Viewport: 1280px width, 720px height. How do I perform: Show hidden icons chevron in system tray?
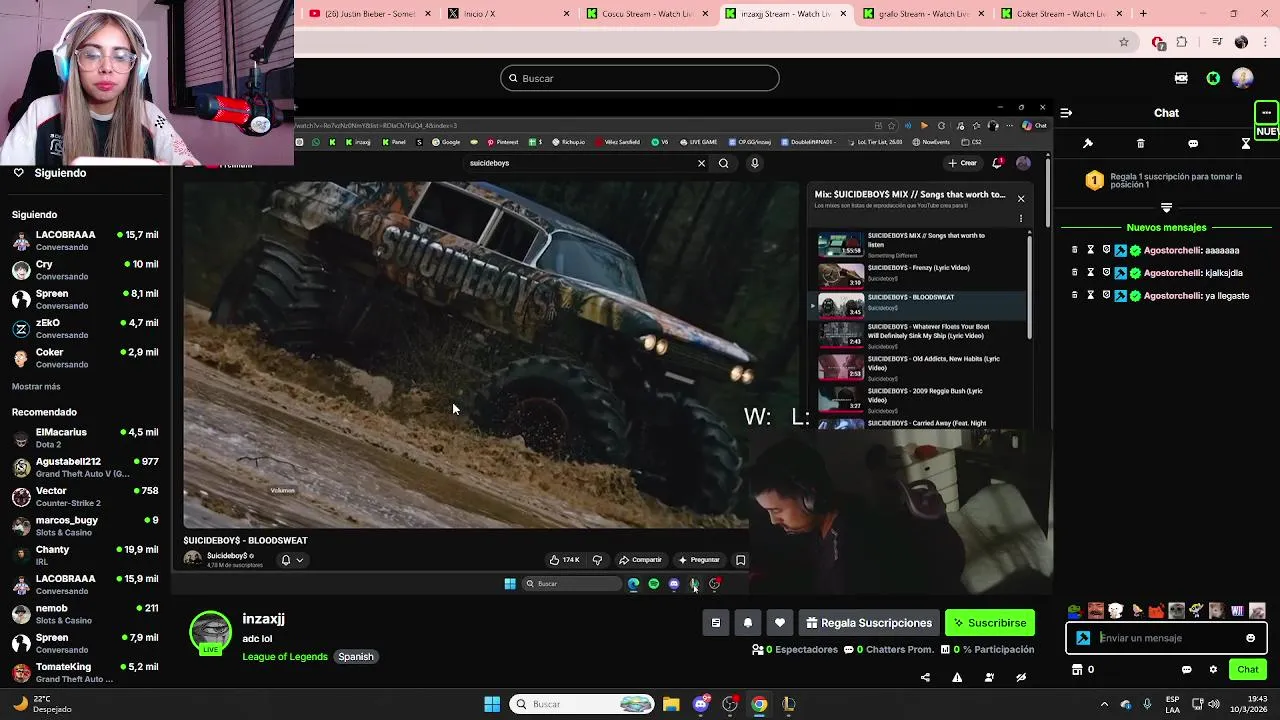pyautogui.click(x=1104, y=704)
